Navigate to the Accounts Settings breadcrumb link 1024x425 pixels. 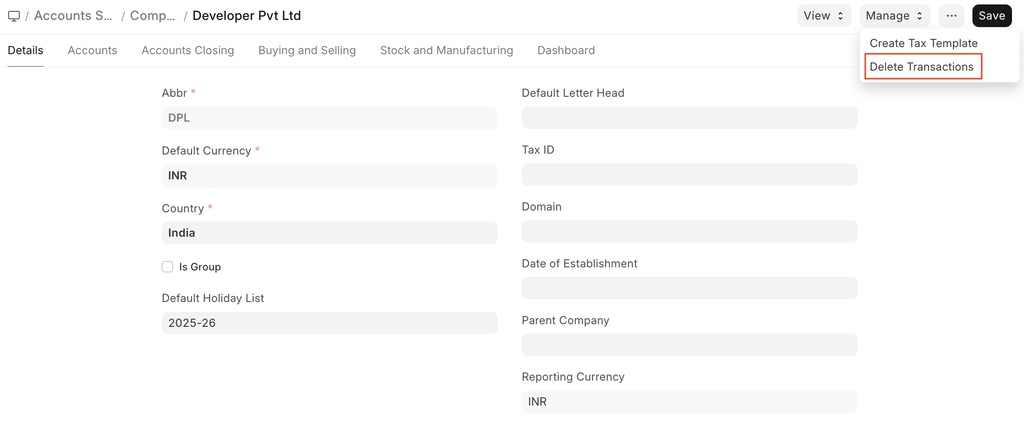(x=74, y=16)
